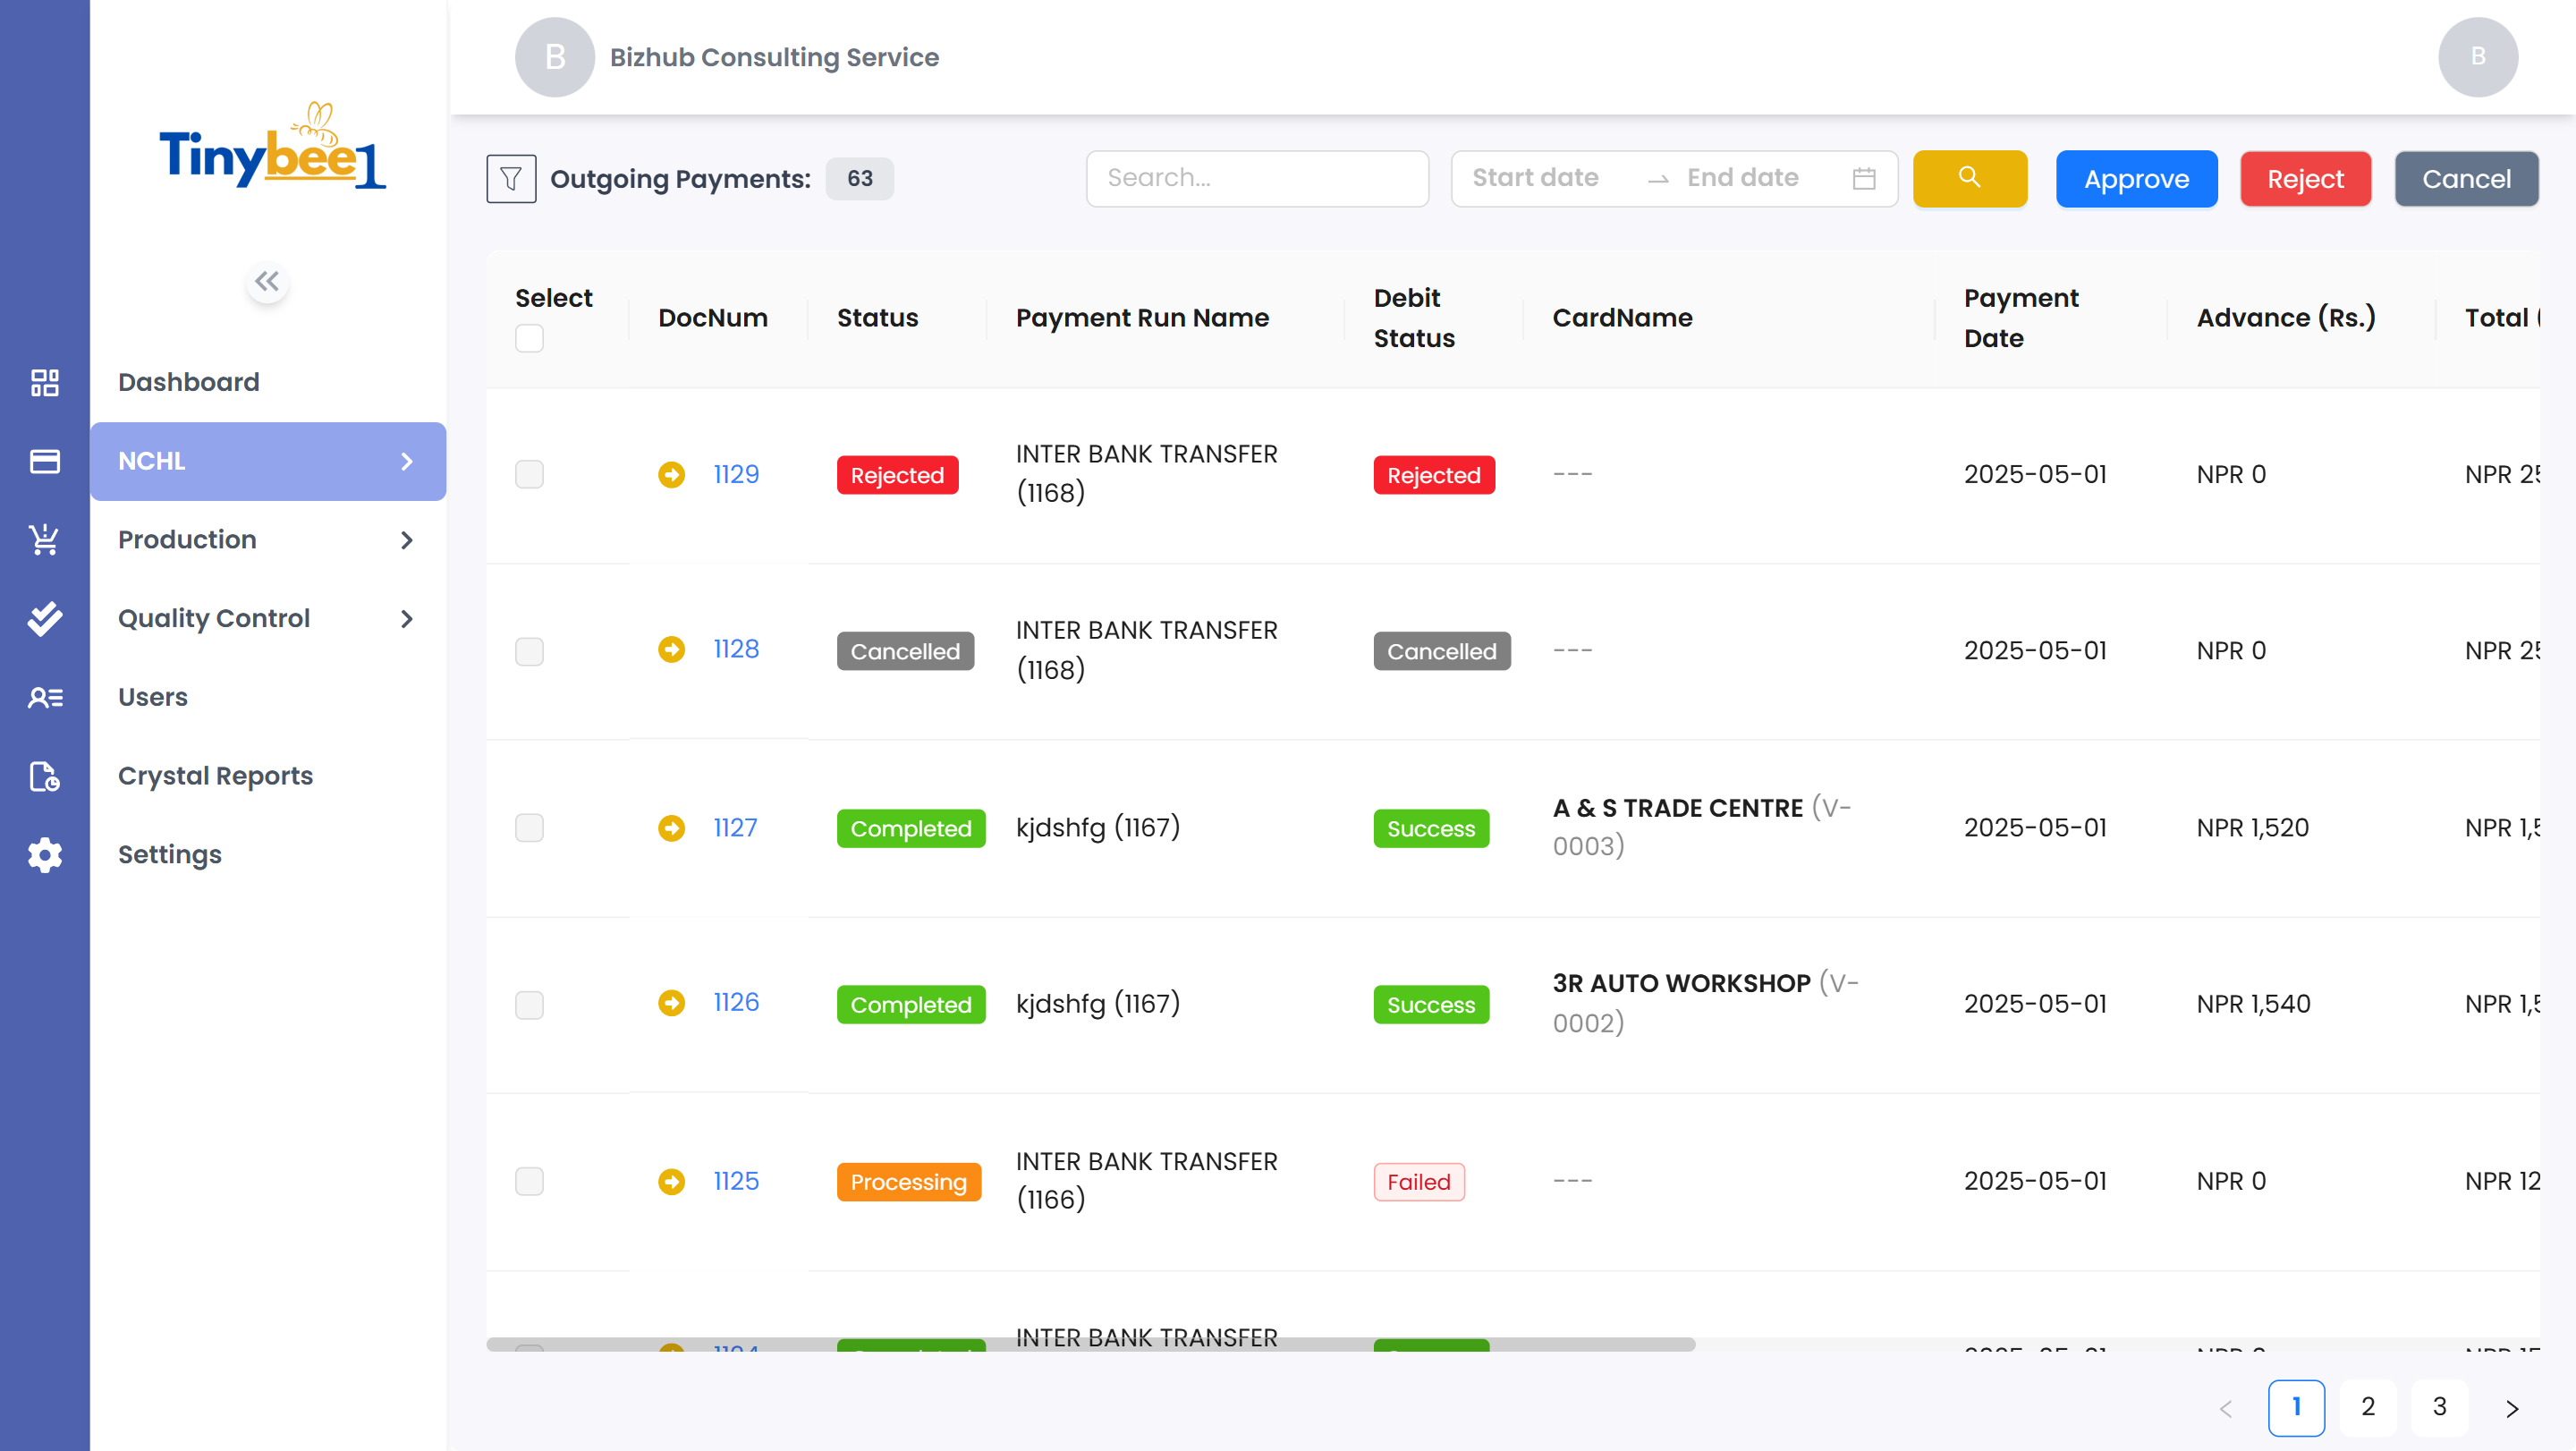The width and height of the screenshot is (2576, 1451).
Task: Open the Users menu item
Action: [x=268, y=697]
